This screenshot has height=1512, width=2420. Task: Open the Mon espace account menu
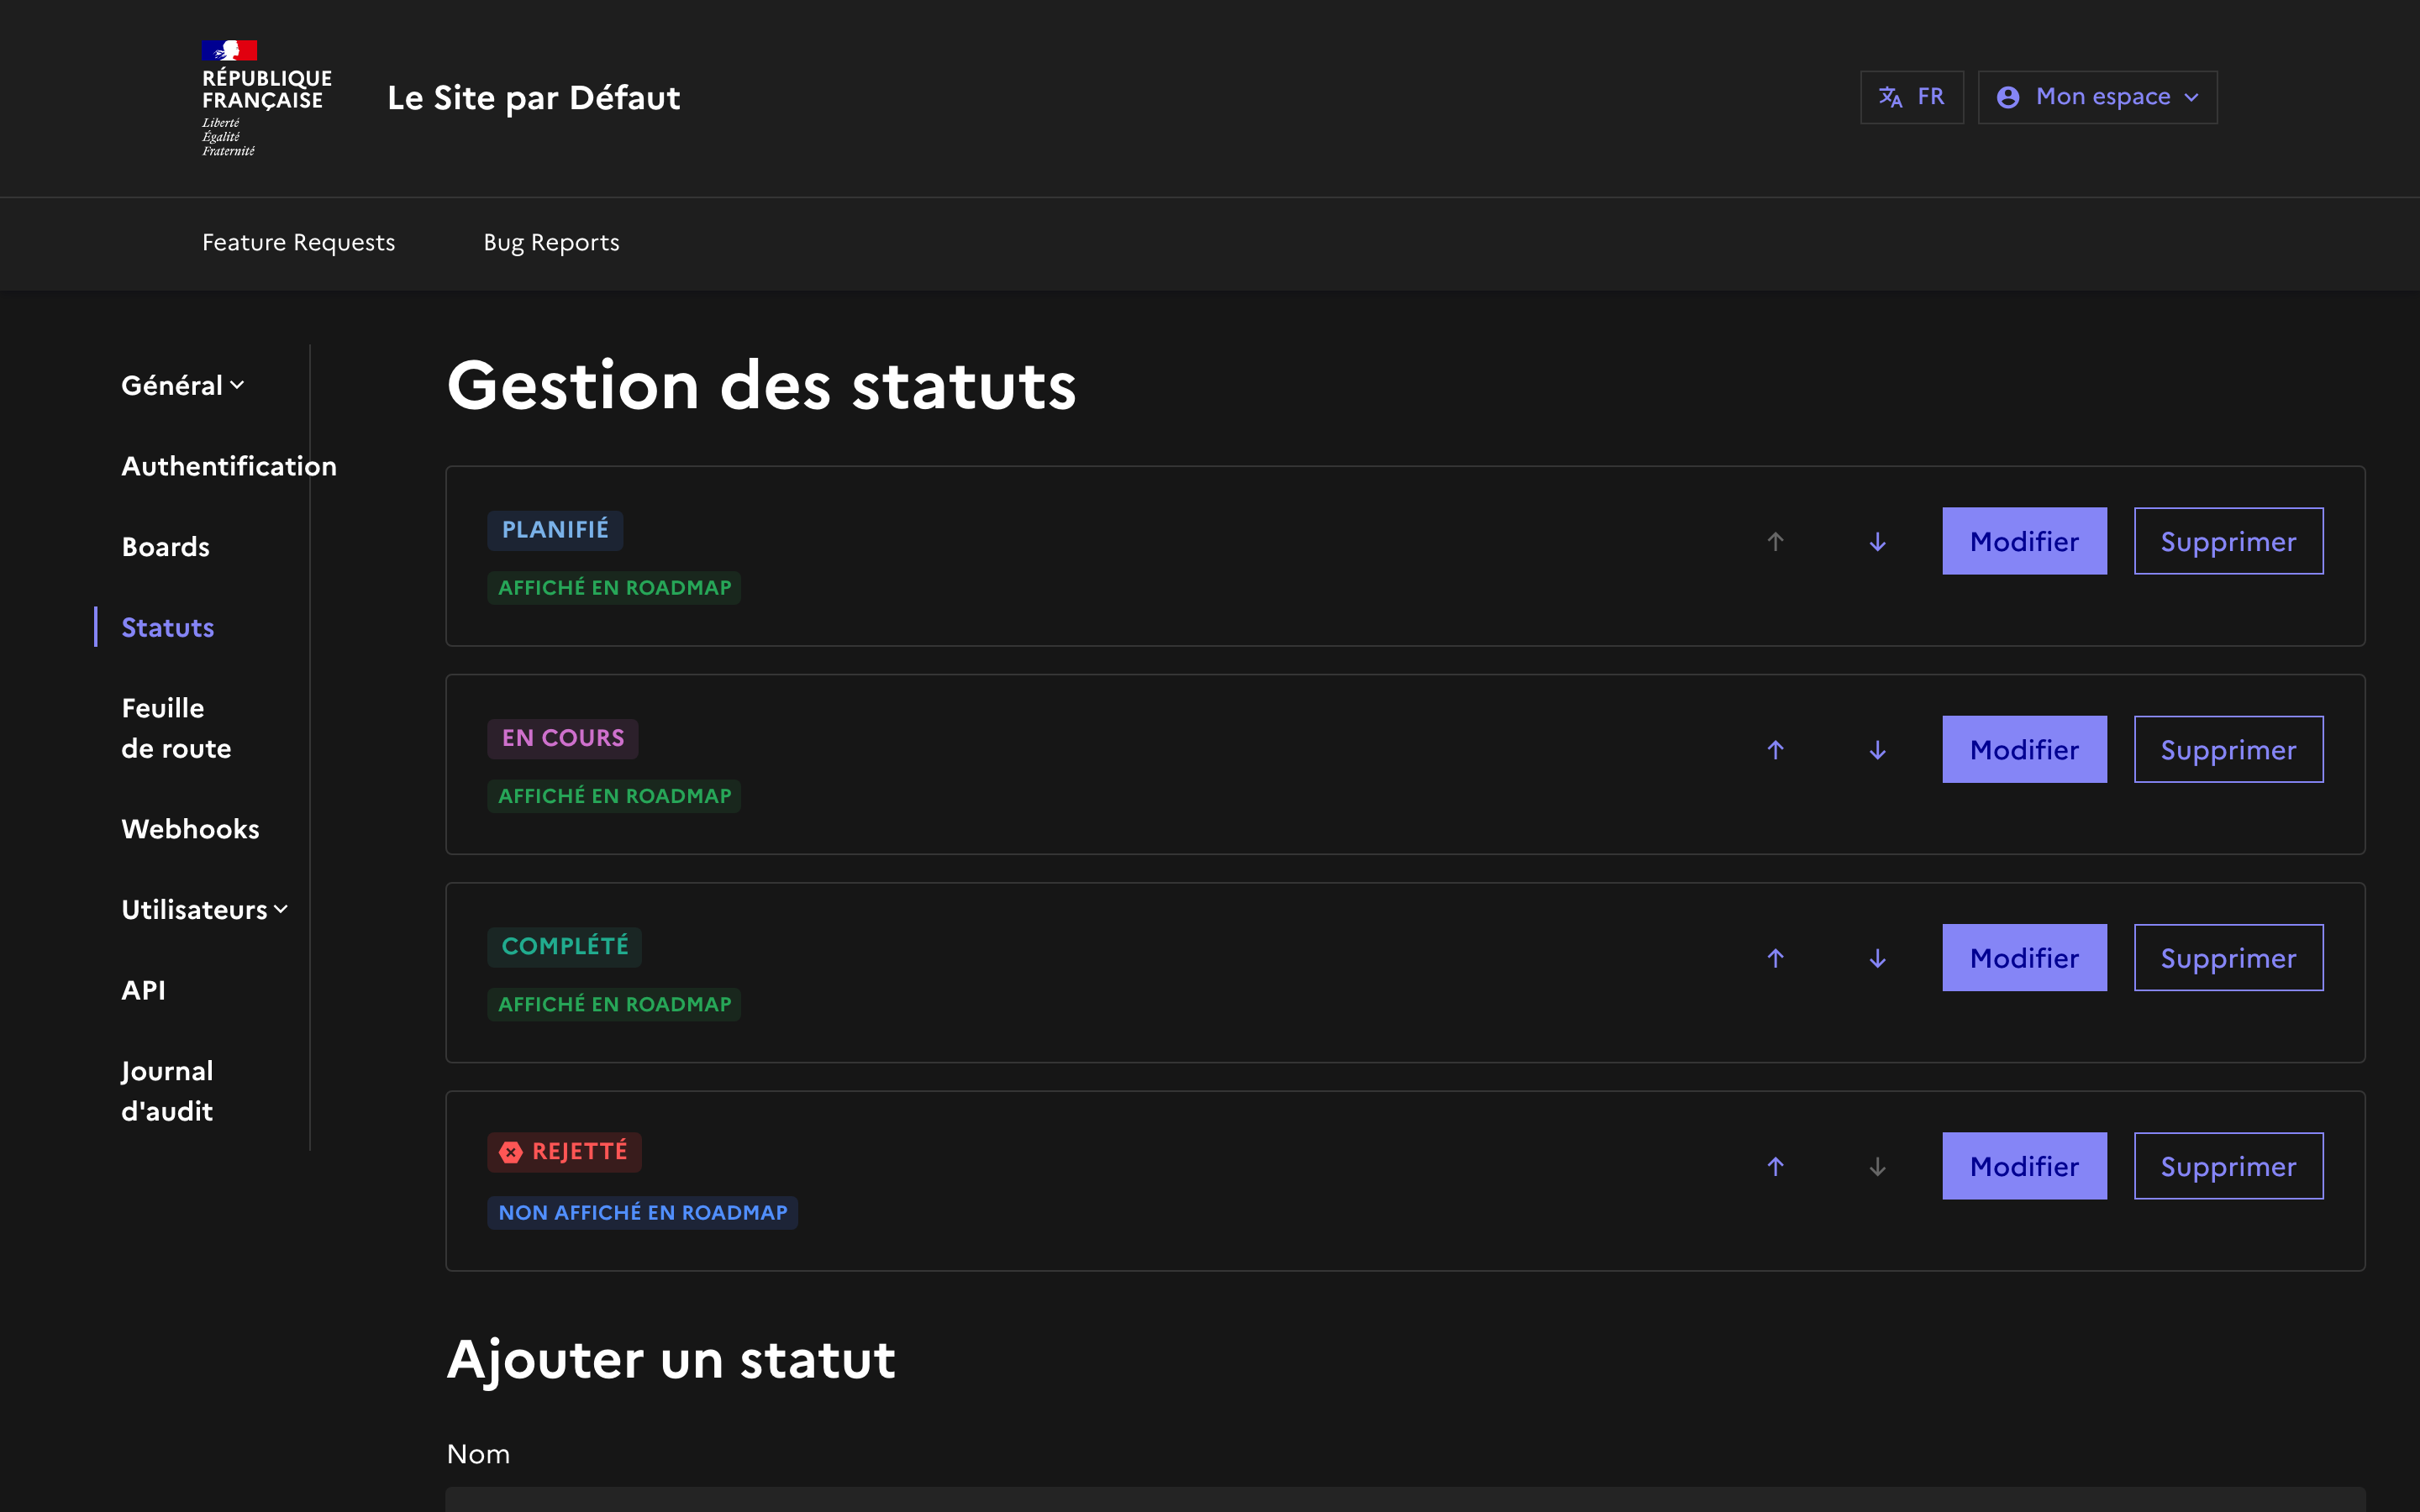pyautogui.click(x=2097, y=97)
